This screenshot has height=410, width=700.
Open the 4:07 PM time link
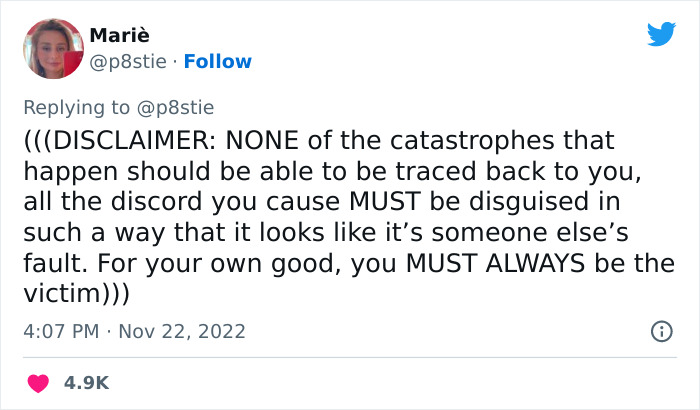[x=58, y=331]
